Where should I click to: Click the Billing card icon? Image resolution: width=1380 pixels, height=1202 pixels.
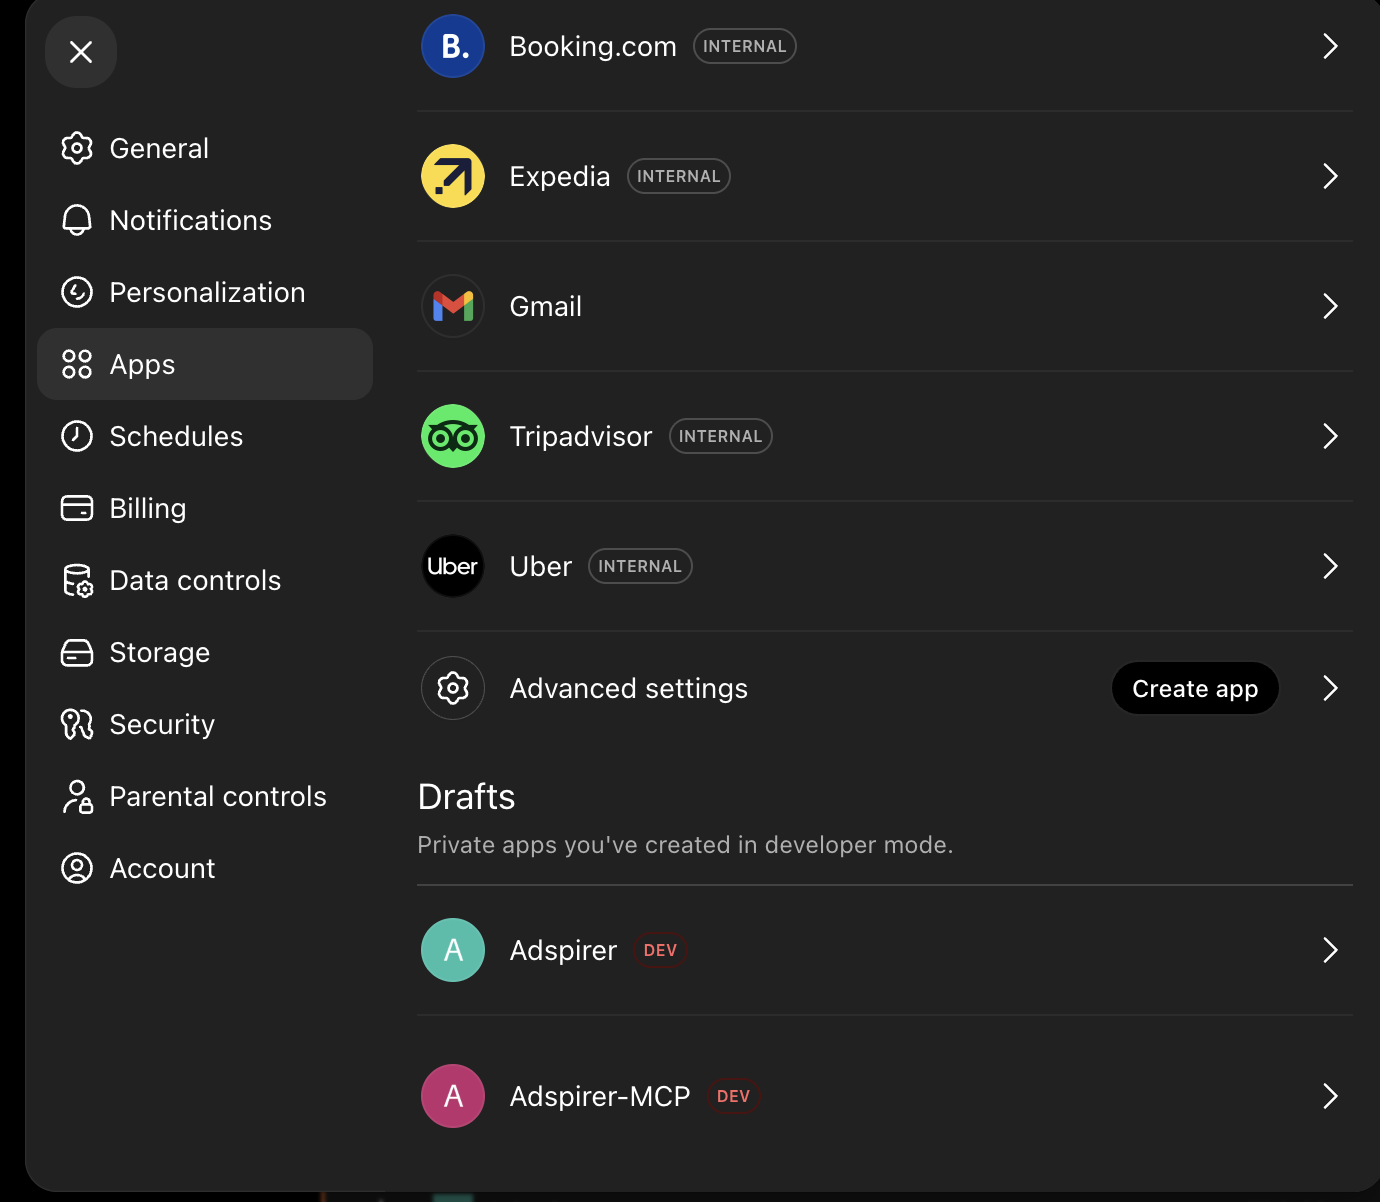(x=77, y=508)
